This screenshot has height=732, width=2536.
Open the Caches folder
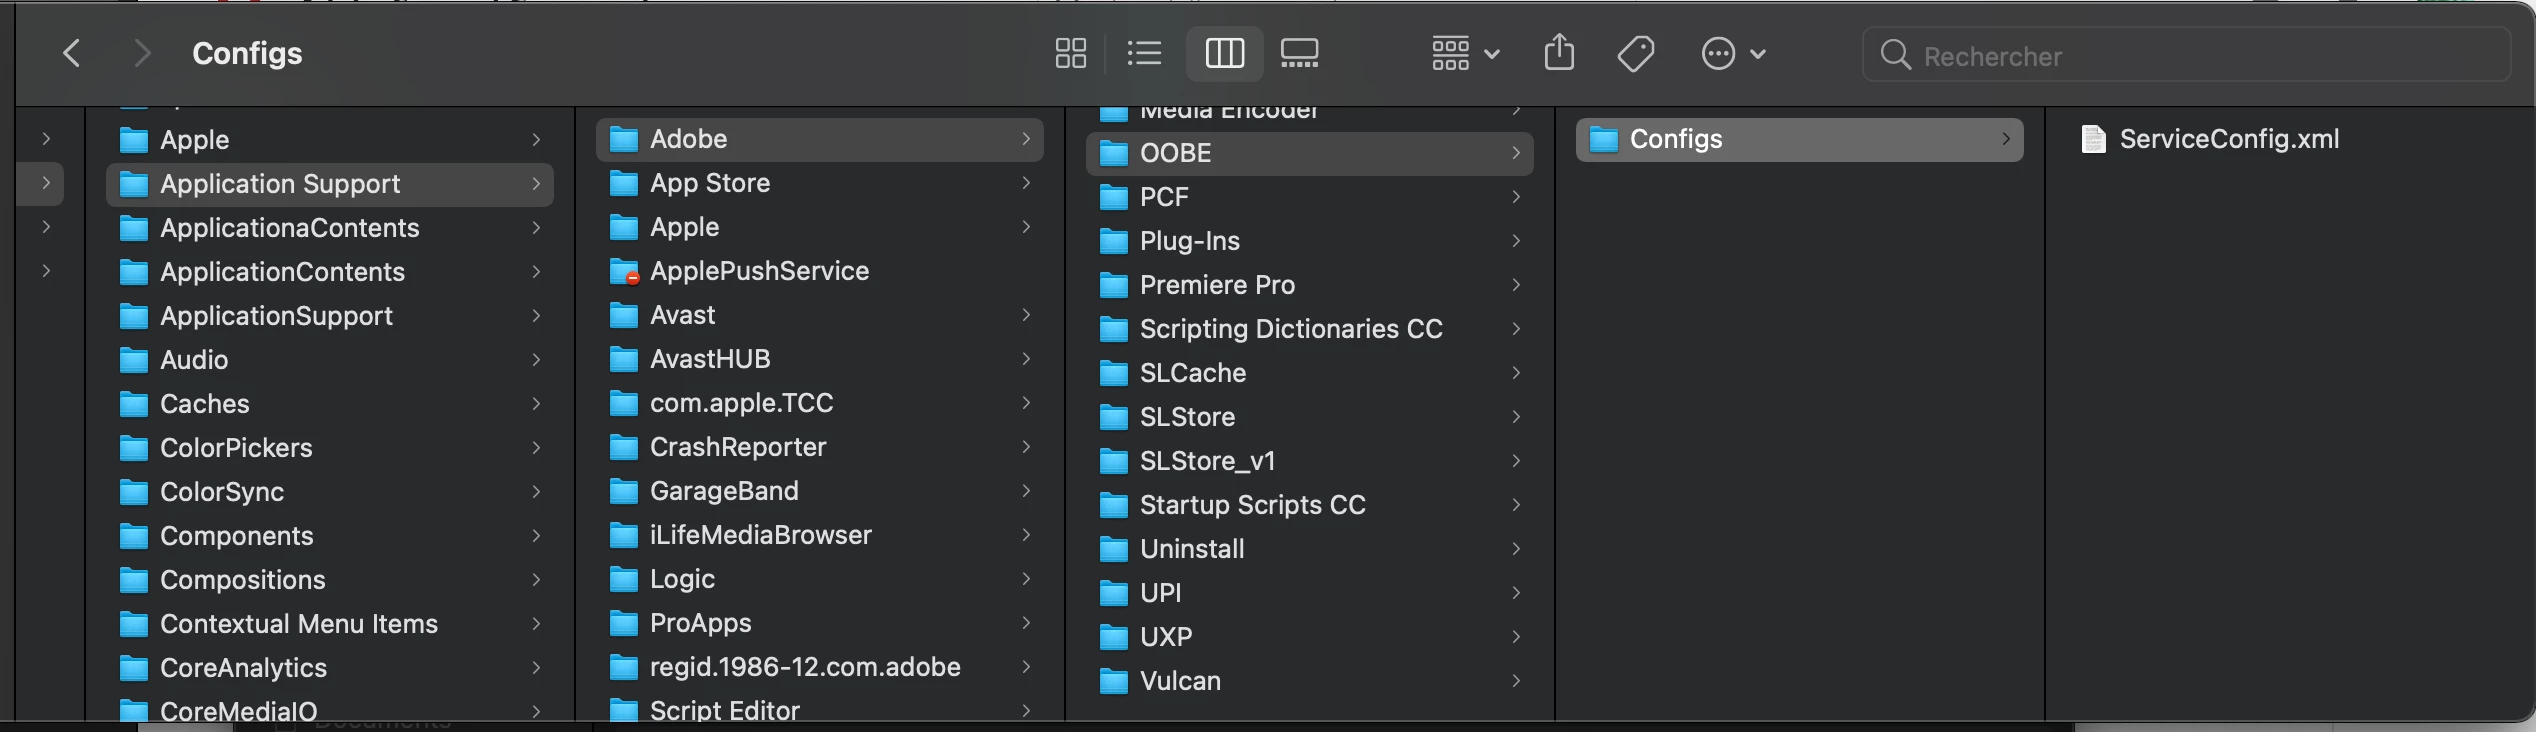pos(329,404)
